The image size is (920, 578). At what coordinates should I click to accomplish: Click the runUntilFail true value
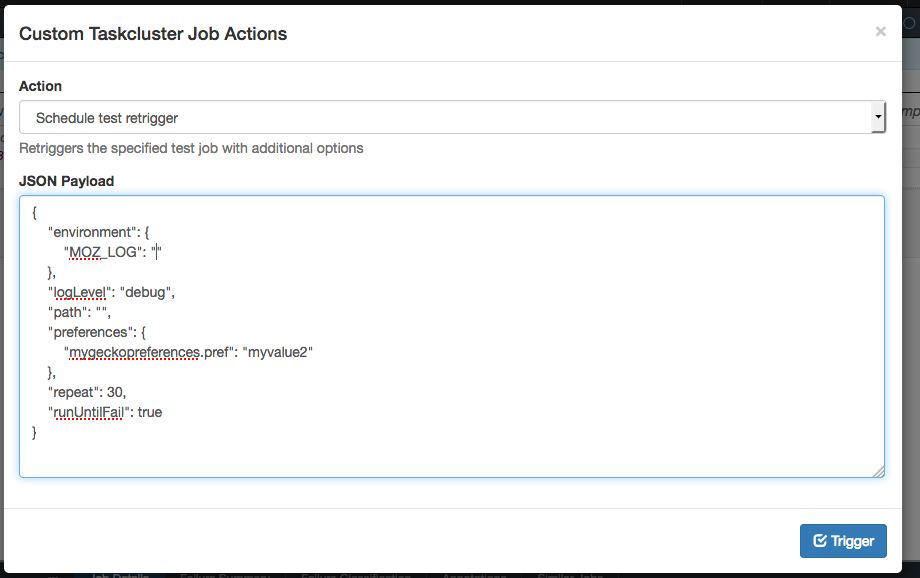(149, 412)
